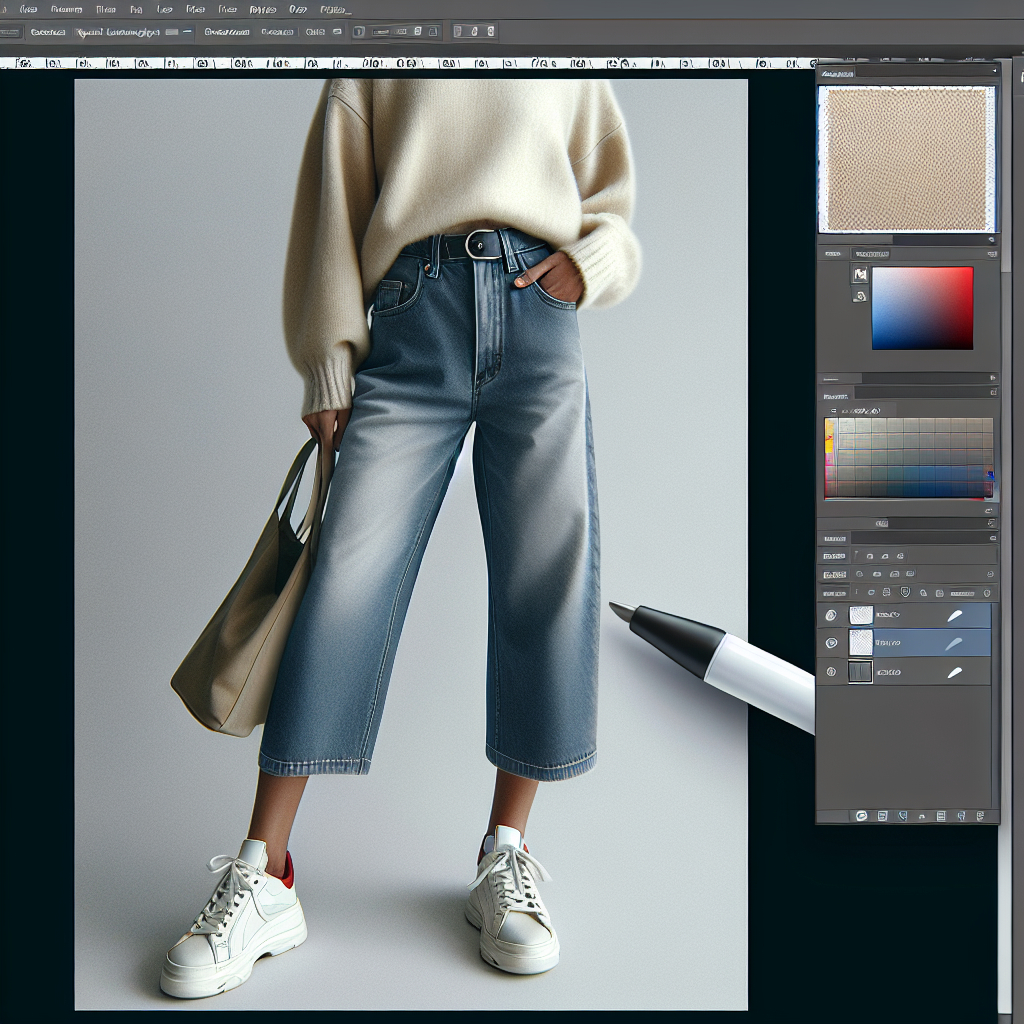
Task: Click the second icon in the layers panel bottom bar
Action: (x=880, y=816)
